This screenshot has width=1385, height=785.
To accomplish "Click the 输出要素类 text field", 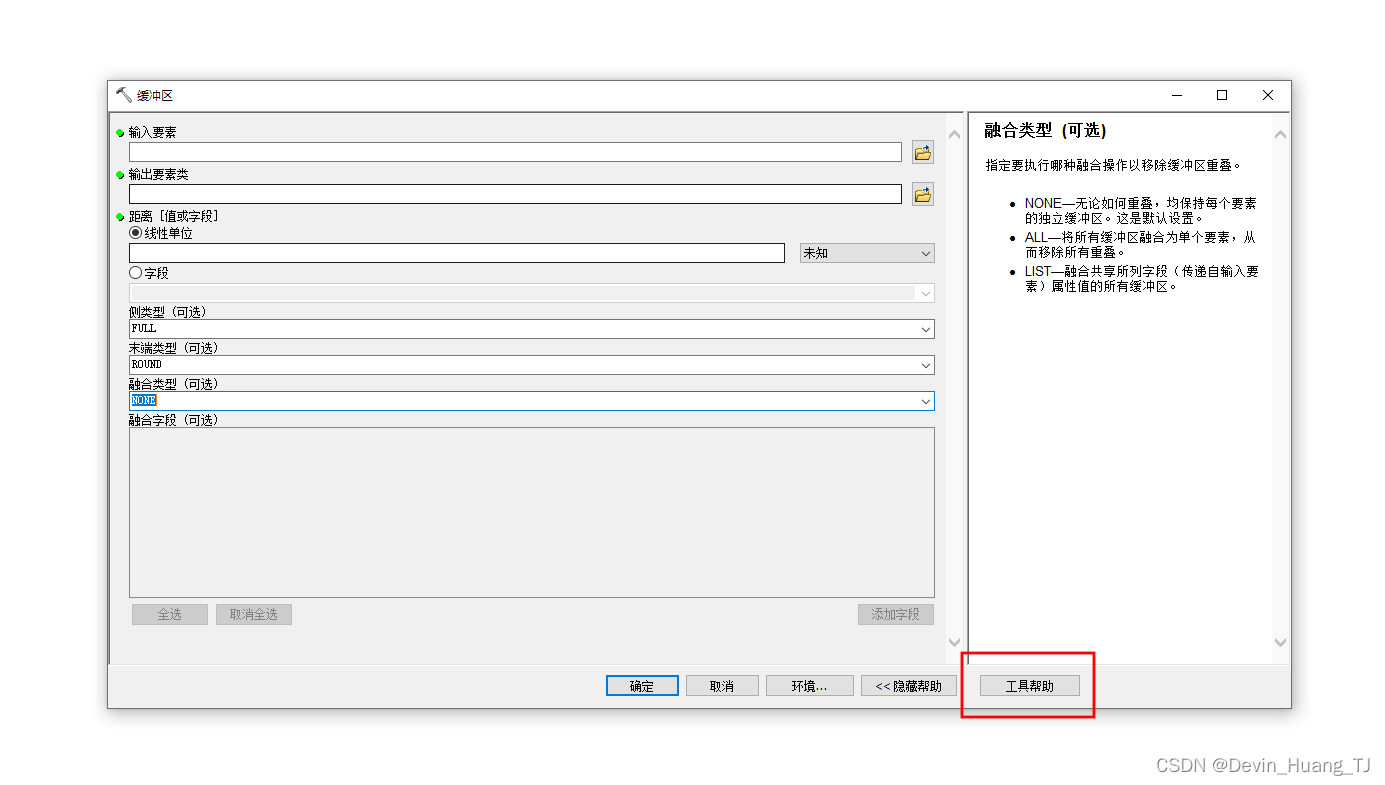I will pos(515,194).
